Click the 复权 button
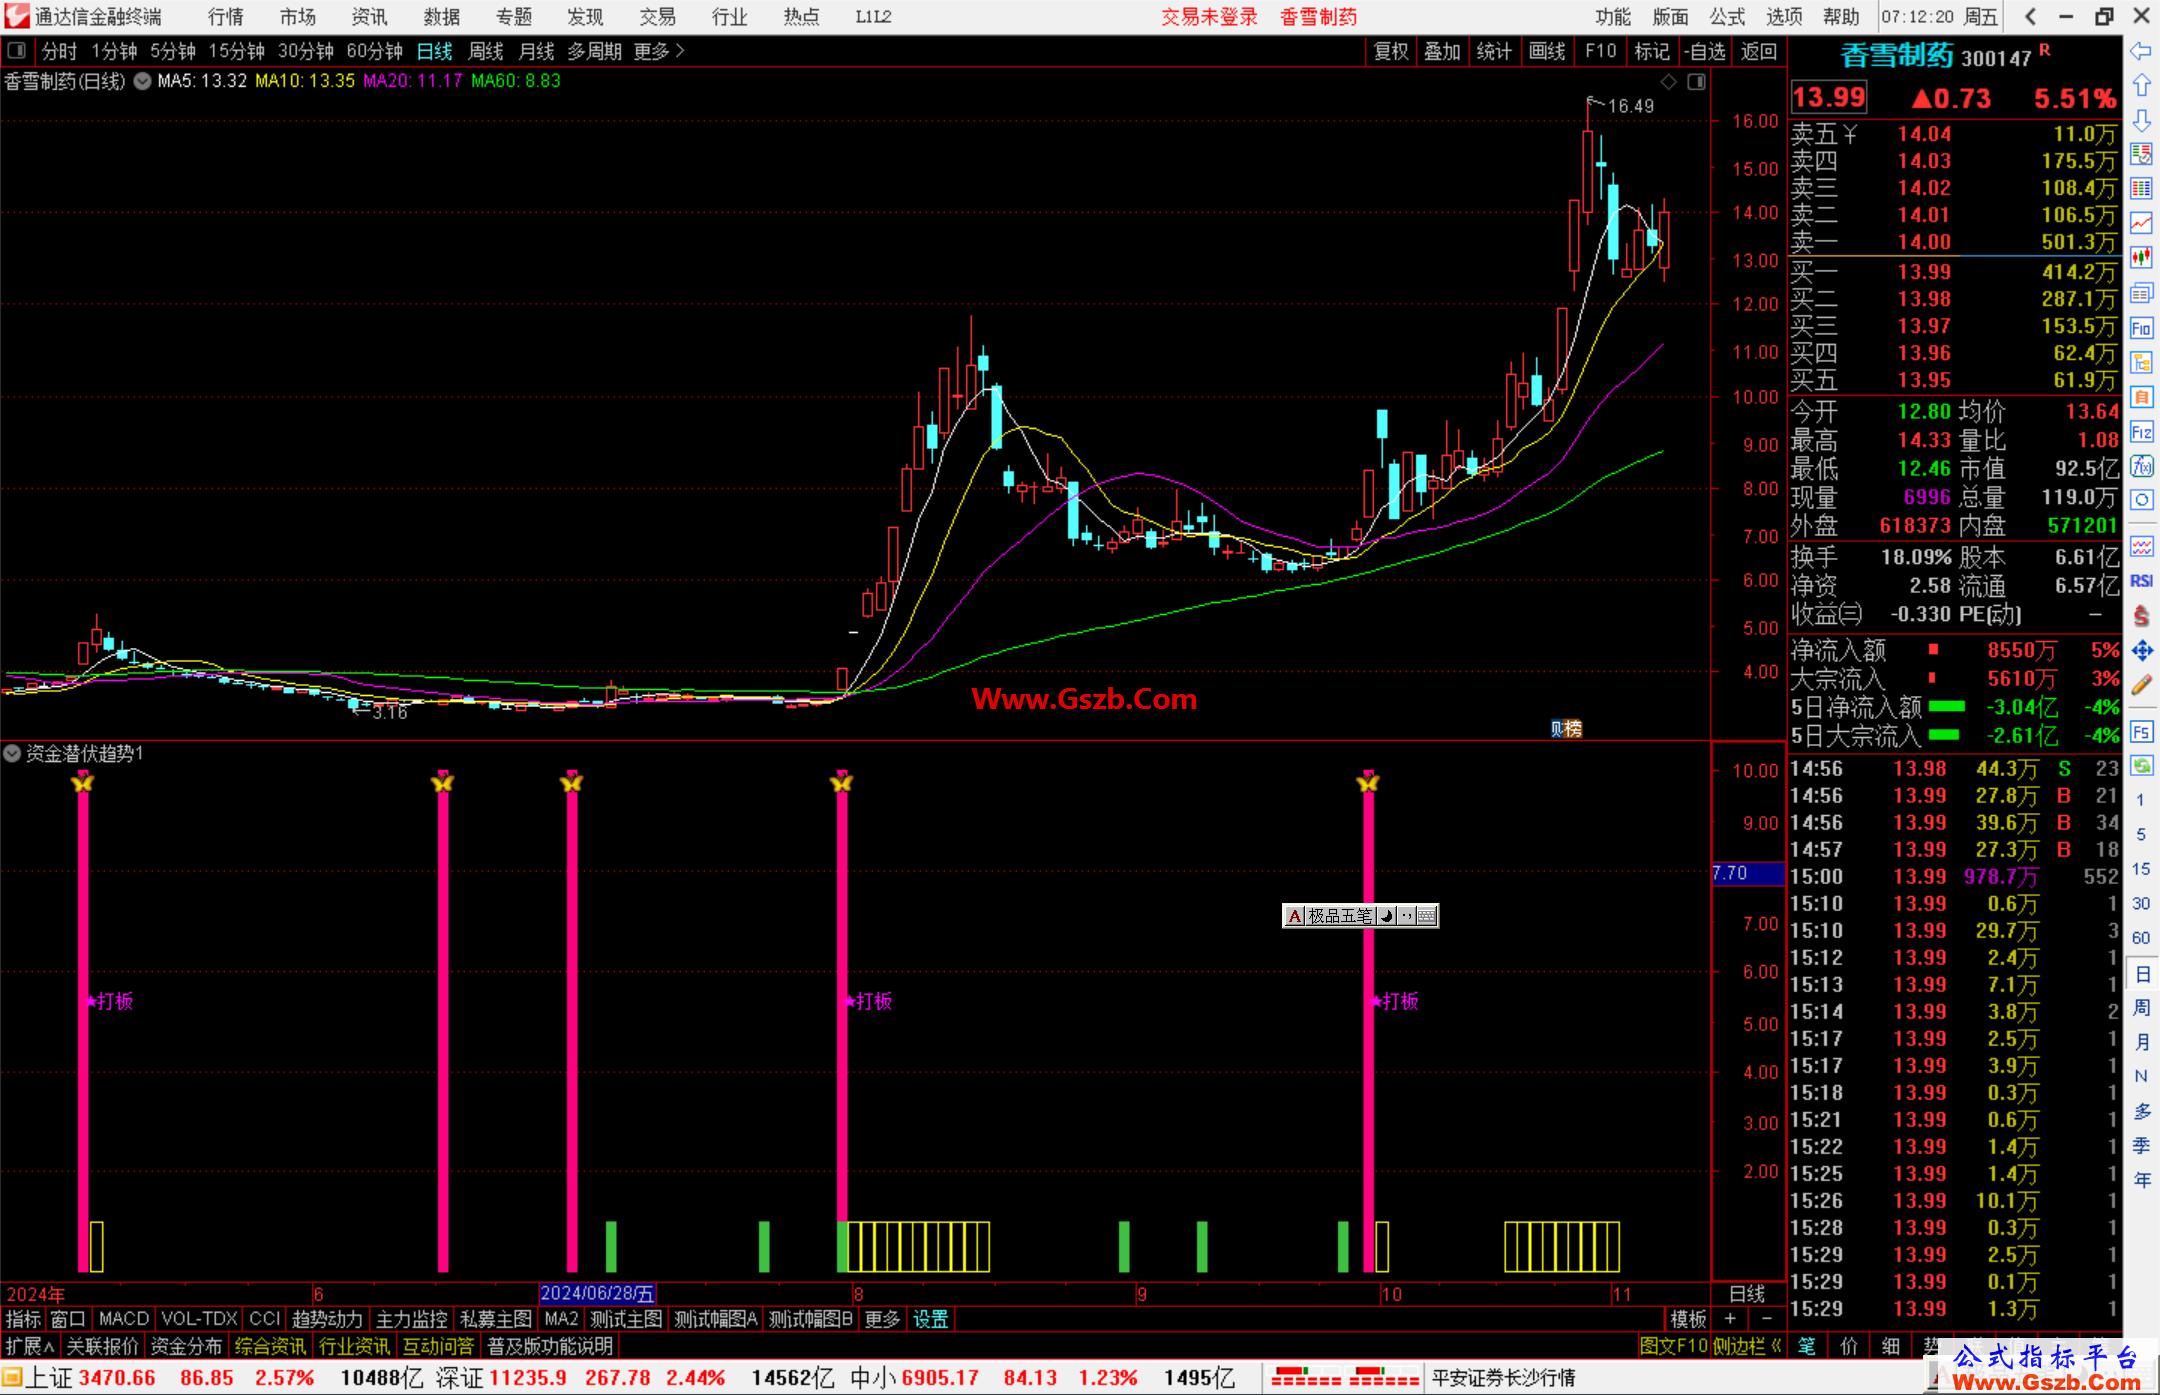 click(1391, 51)
